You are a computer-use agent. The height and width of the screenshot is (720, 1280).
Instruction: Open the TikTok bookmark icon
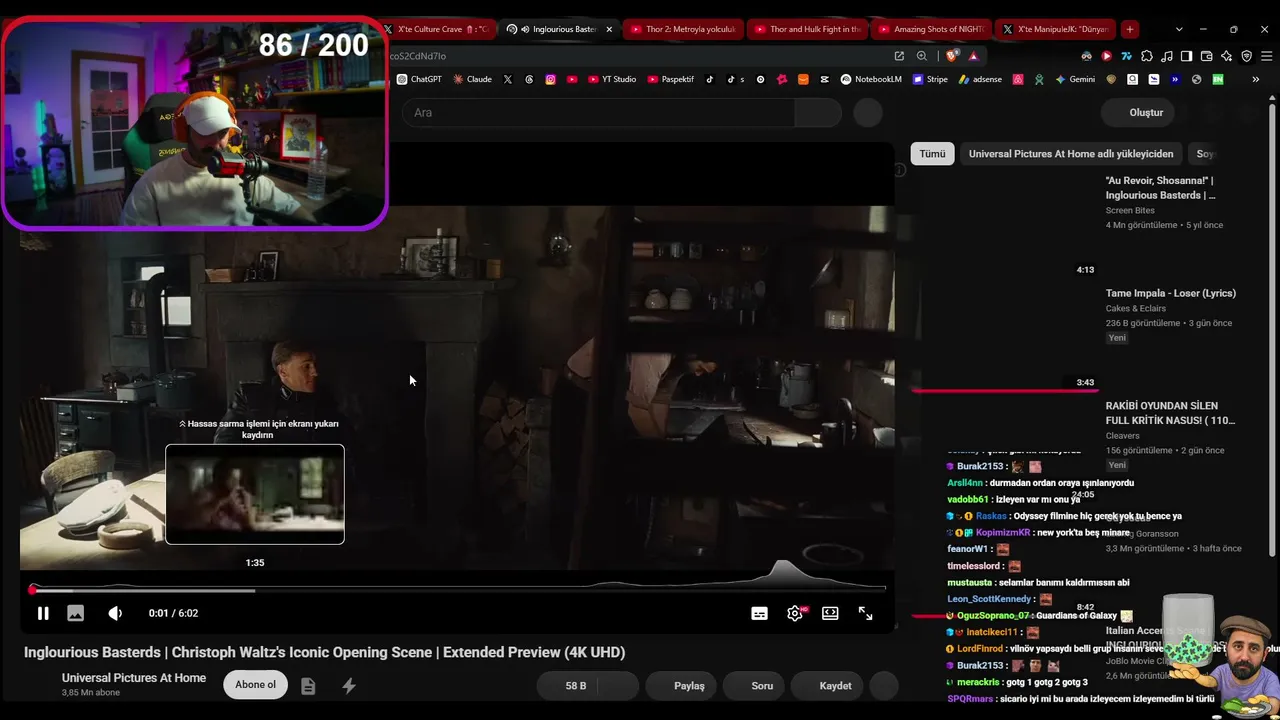[710, 79]
